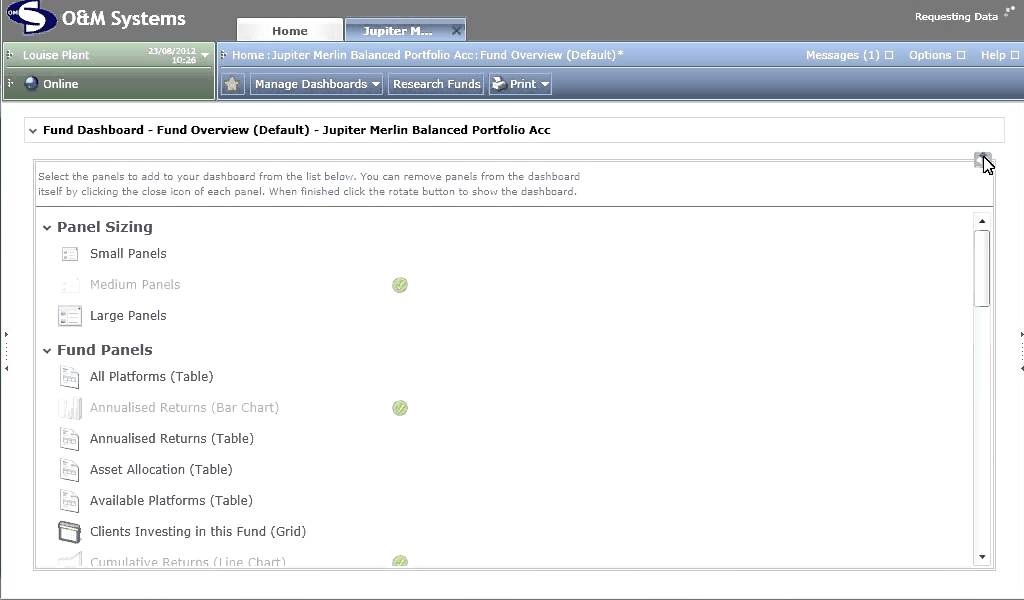
Task: Click the panel list scroll up arrow
Action: [x=982, y=221]
